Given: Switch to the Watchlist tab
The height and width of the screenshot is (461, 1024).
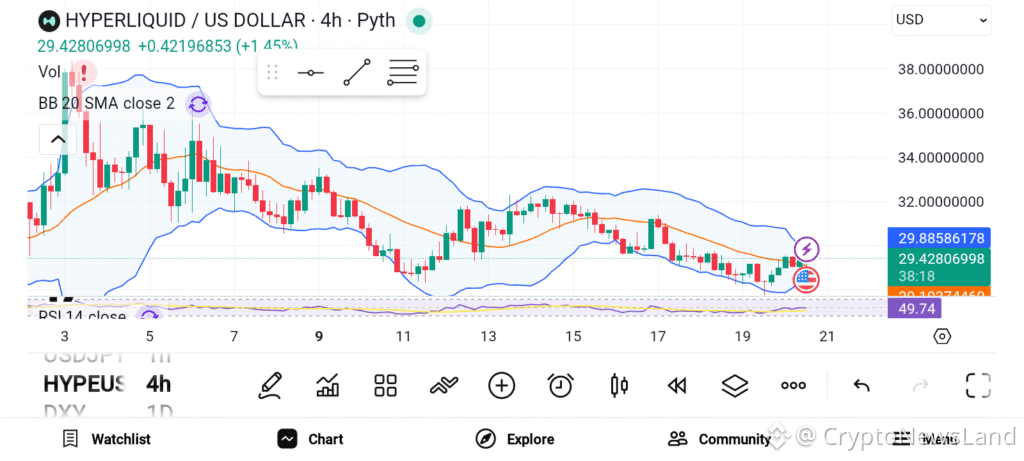Looking at the screenshot, I should click(106, 439).
